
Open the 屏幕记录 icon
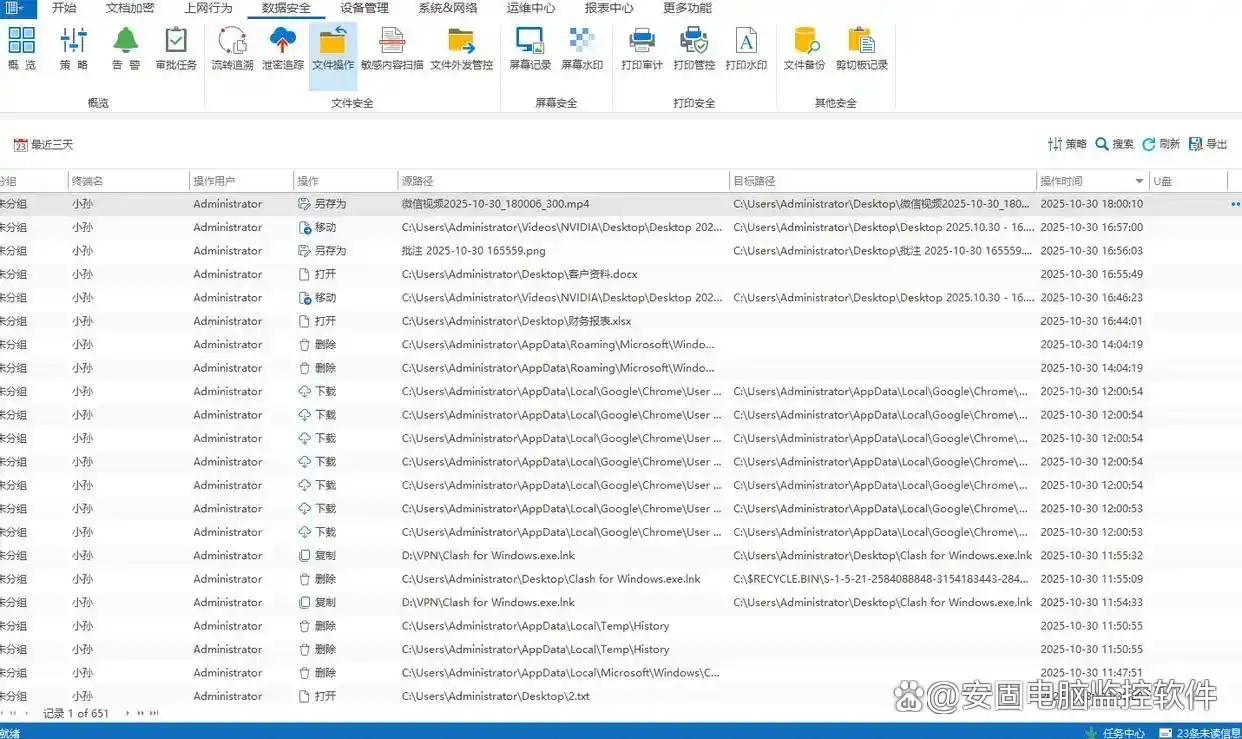[x=529, y=42]
